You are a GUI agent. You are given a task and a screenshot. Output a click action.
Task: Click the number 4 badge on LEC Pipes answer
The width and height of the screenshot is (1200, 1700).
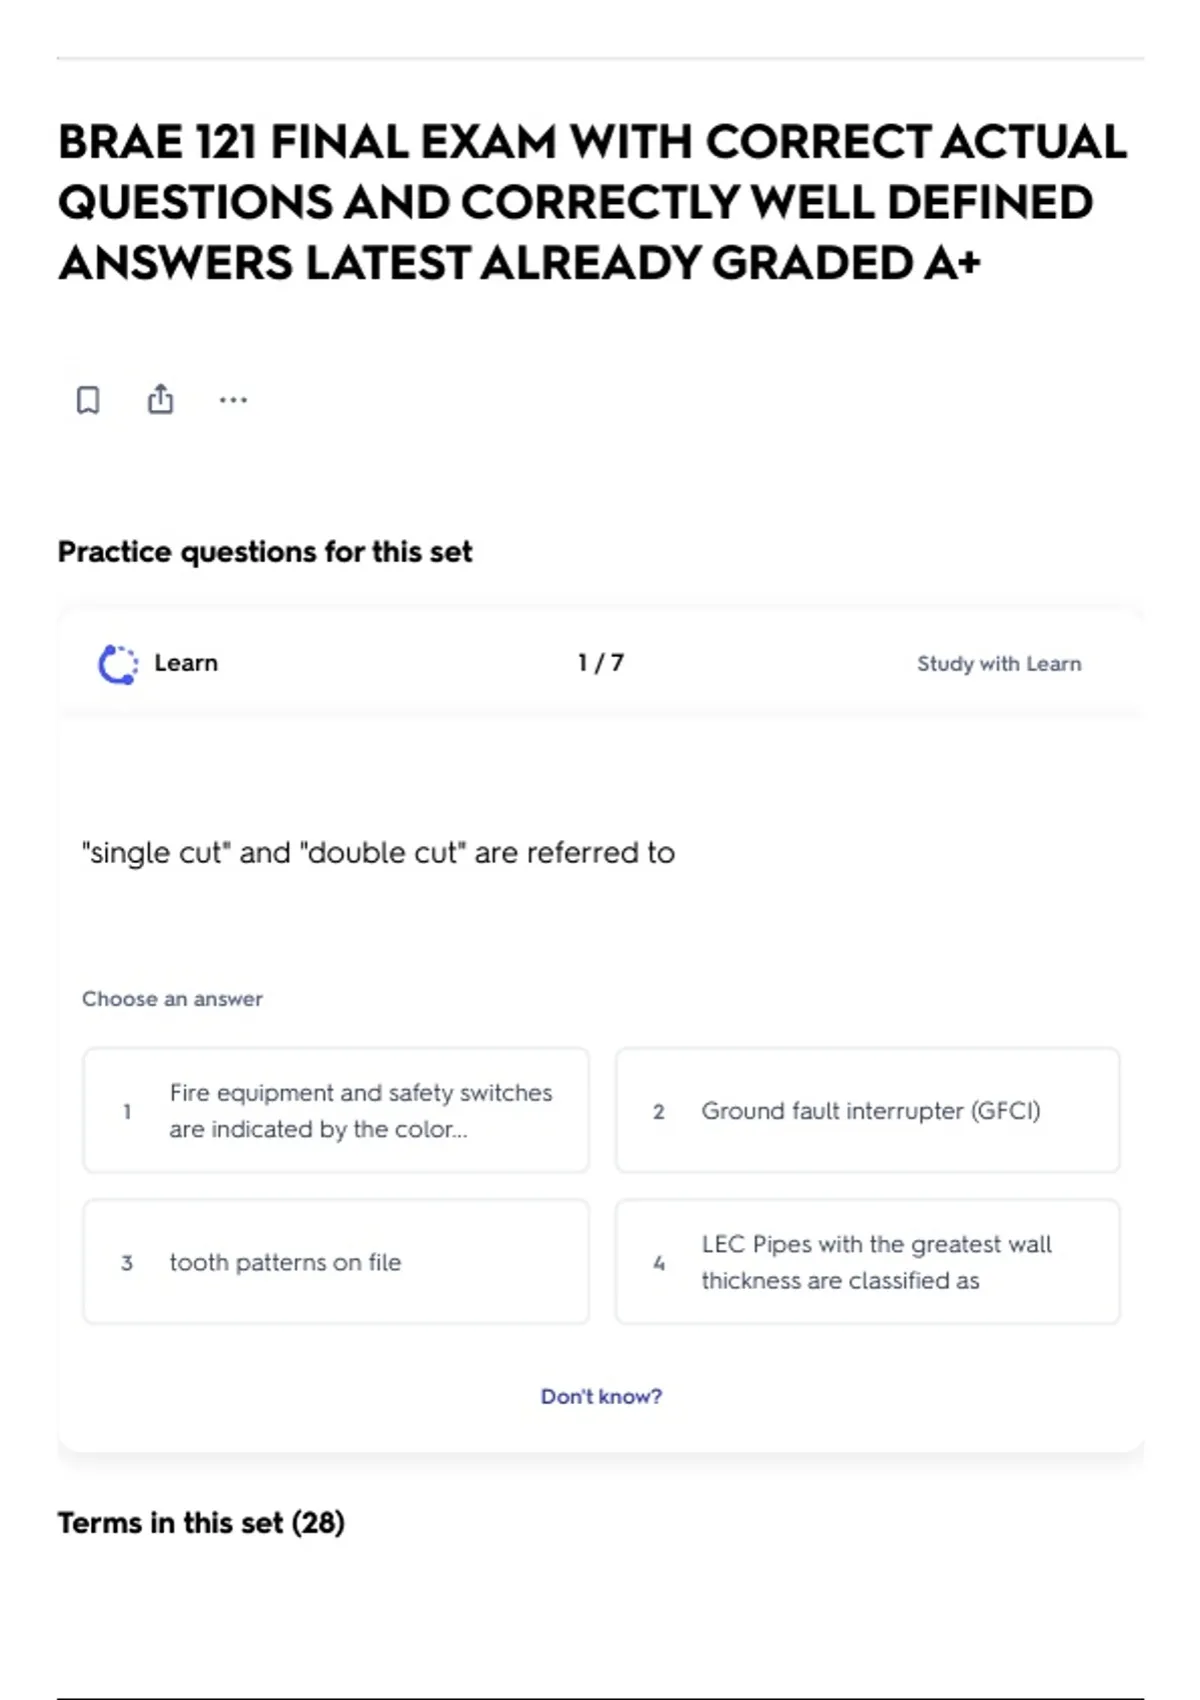[659, 1263]
